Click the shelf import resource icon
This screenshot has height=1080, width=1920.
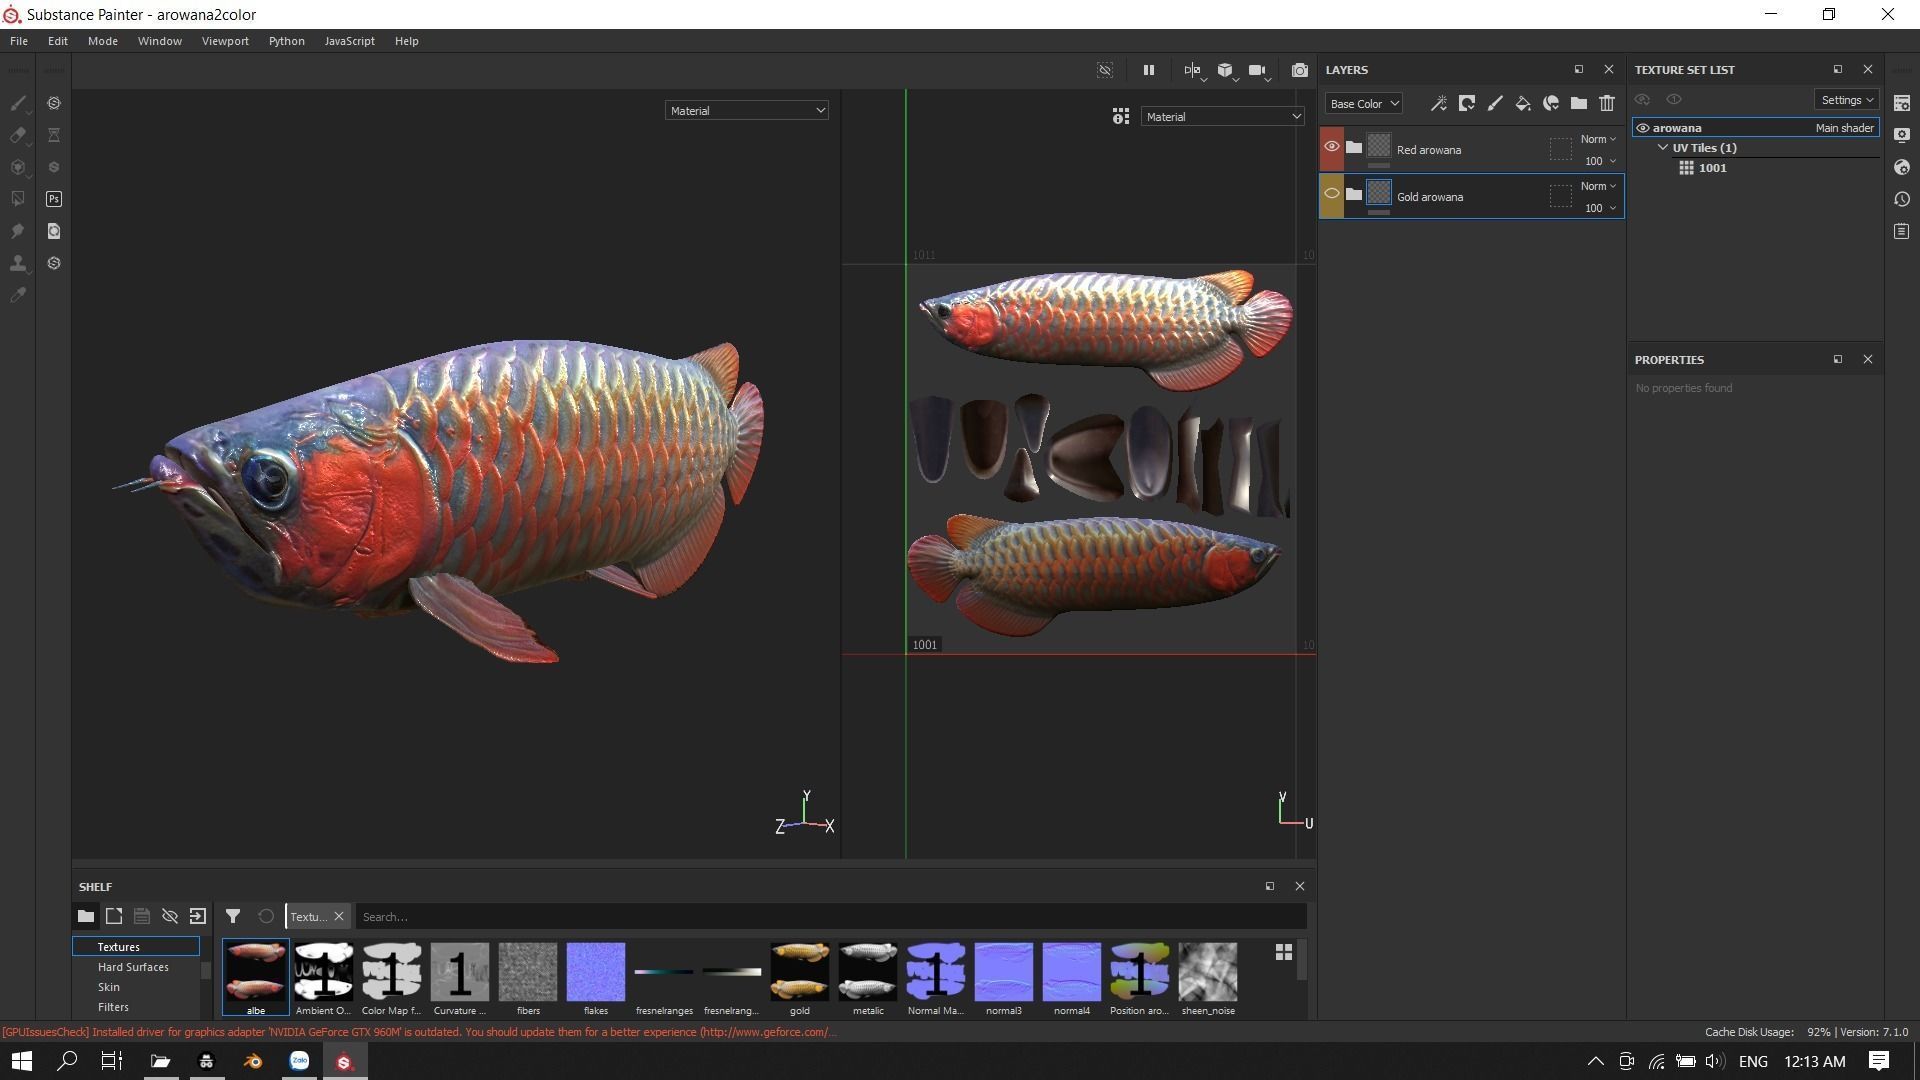click(x=198, y=916)
